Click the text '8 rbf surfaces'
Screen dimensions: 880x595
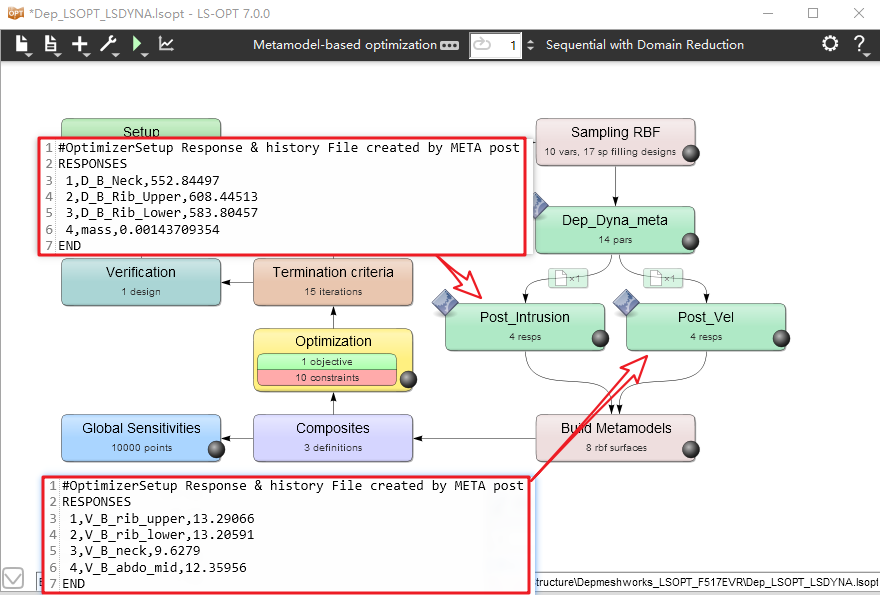pos(616,447)
